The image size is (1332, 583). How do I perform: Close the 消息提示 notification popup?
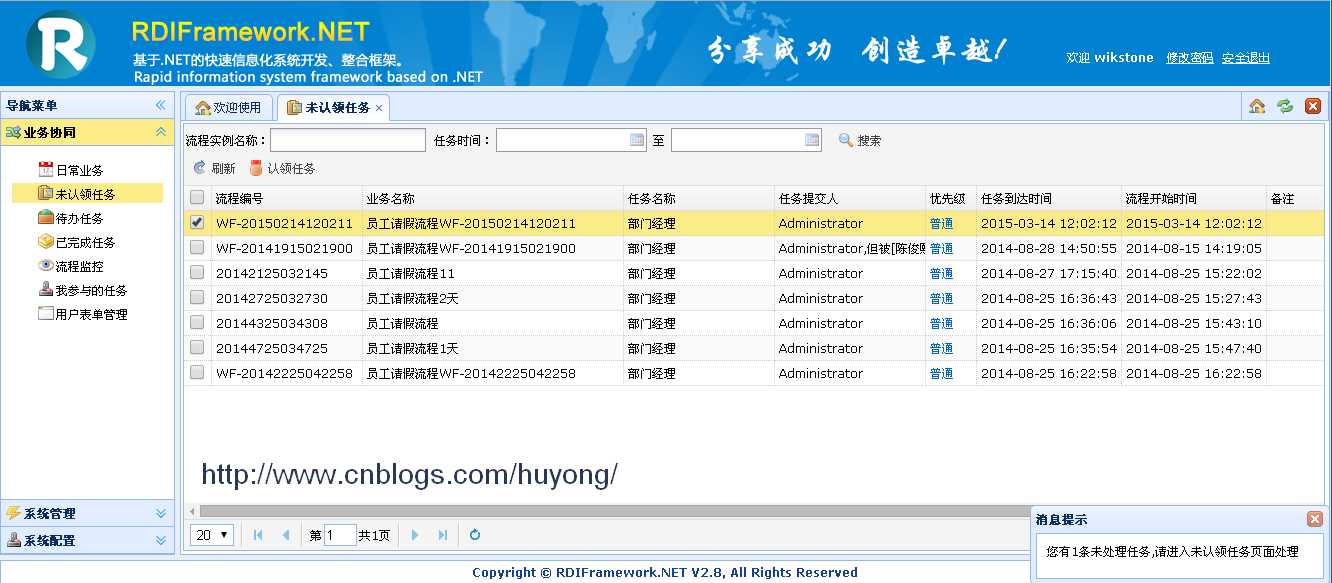(x=1314, y=519)
